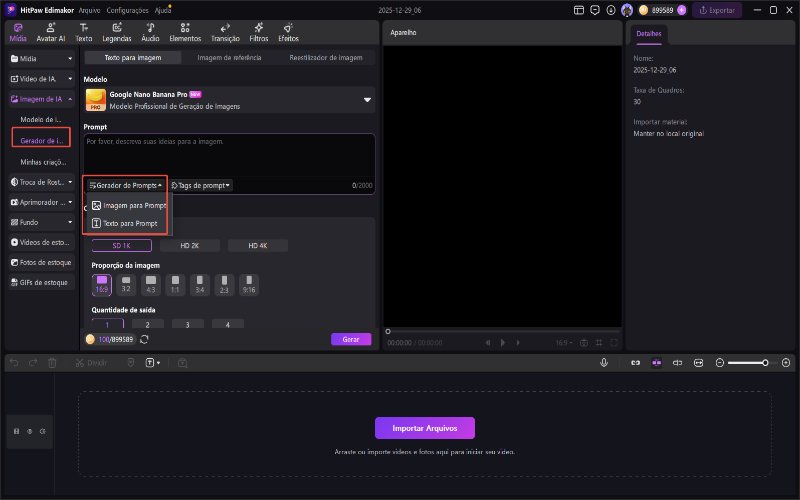The image size is (800, 500).
Task: Click the timeline zoom slider handle
Action: coord(765,363)
